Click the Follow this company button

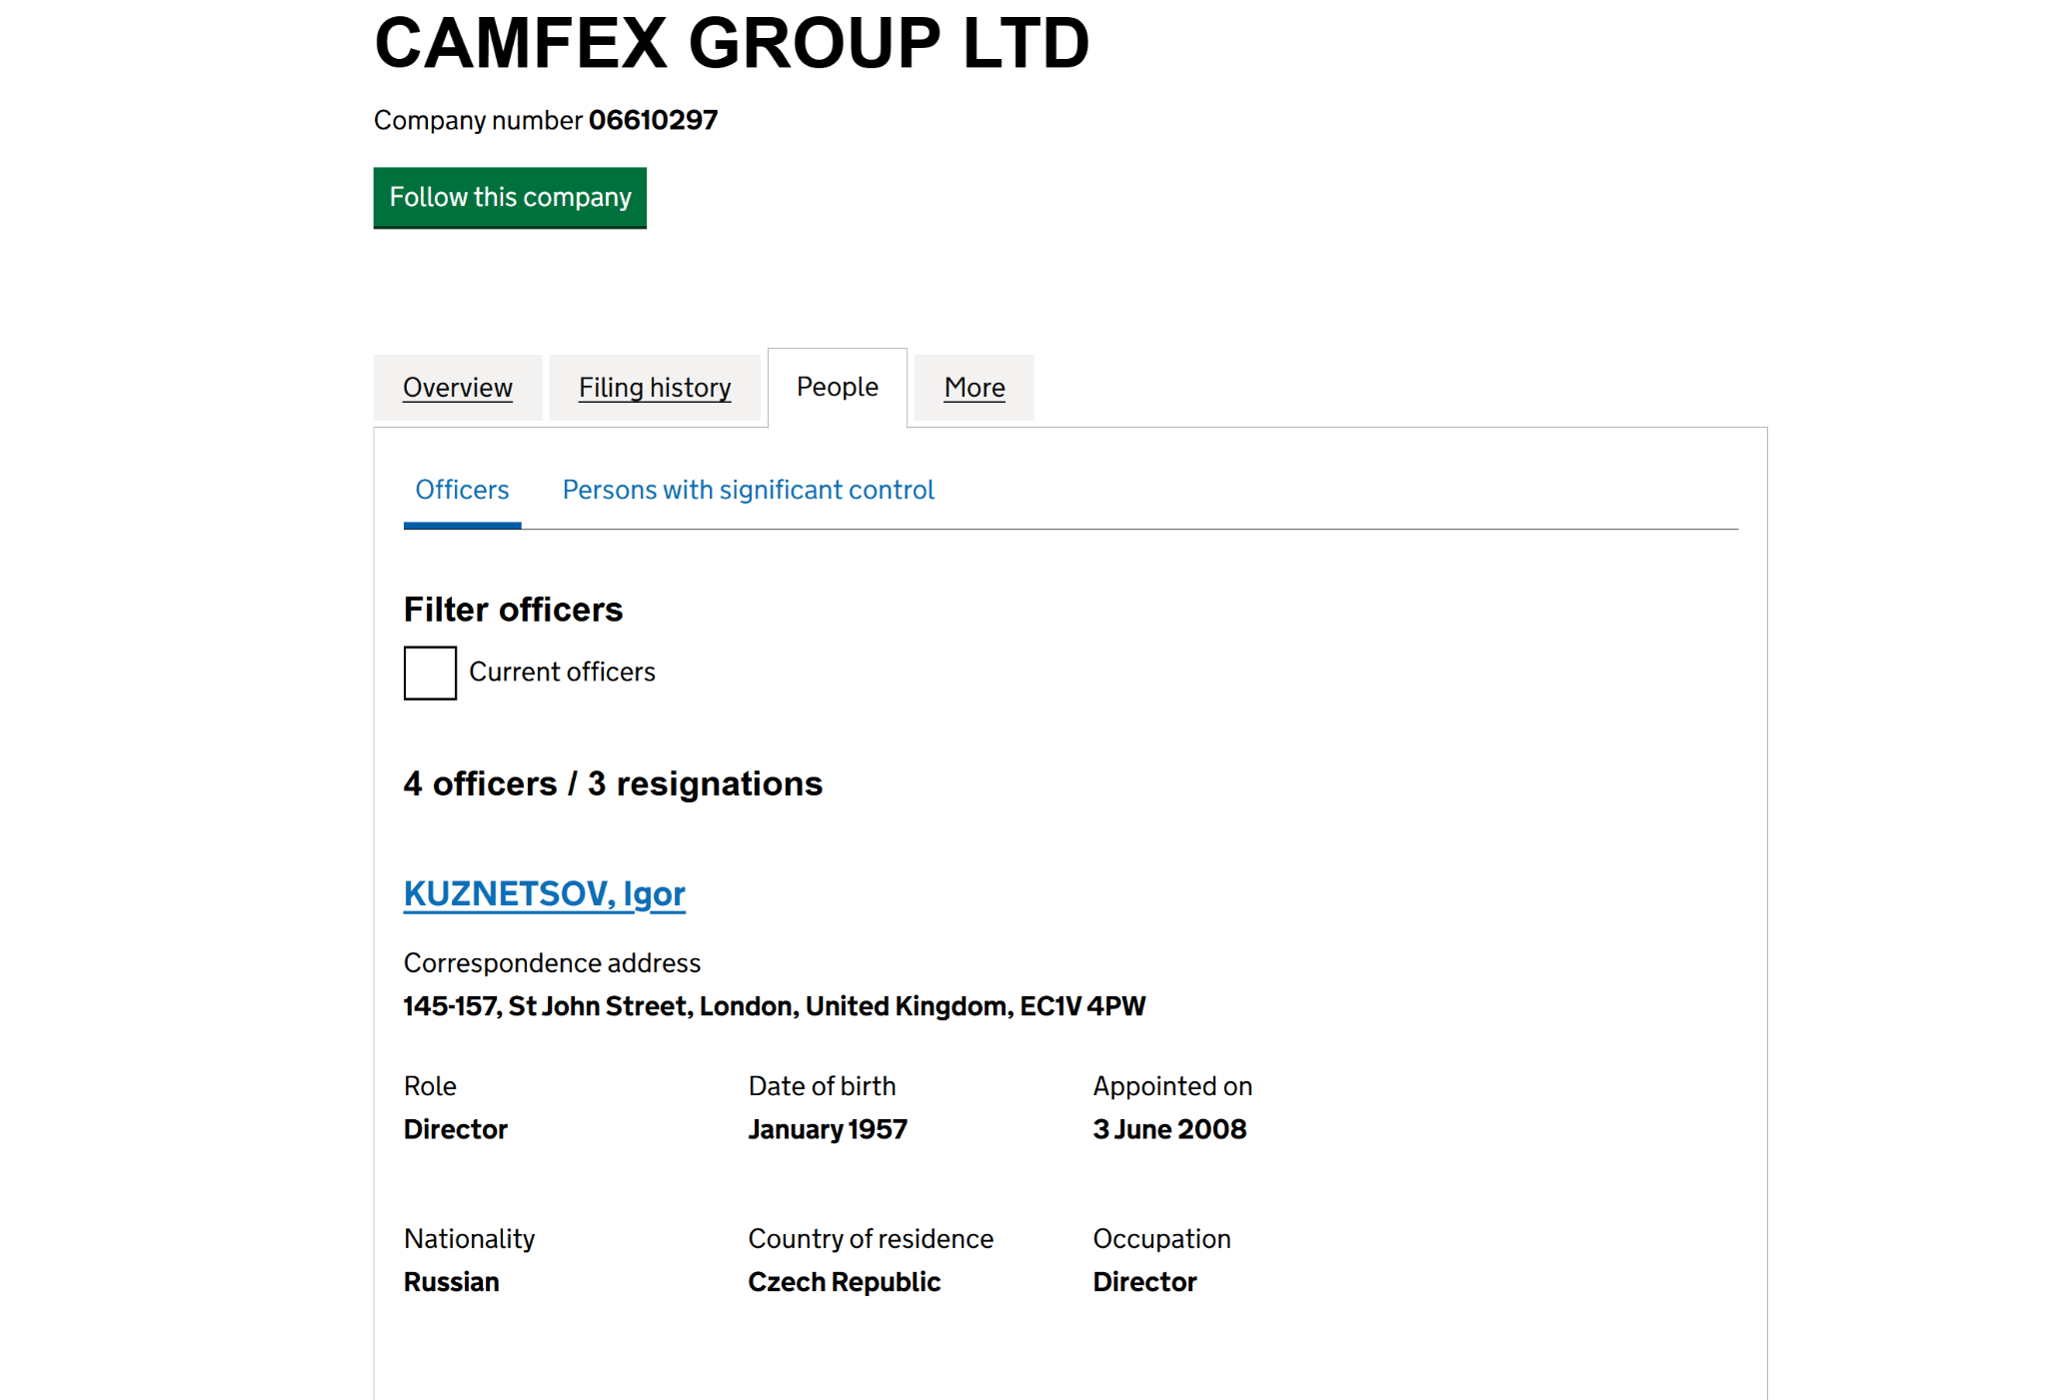point(509,197)
